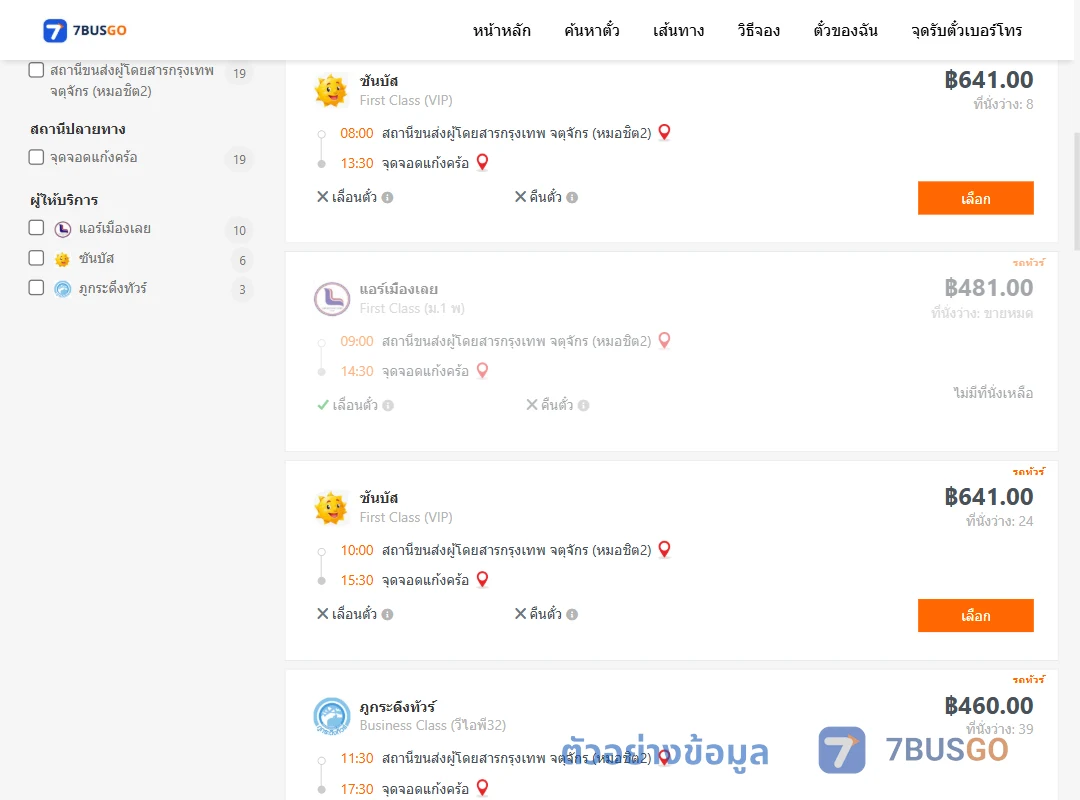
Task: Click First Class (ม.1 พ) class label
Action: pos(412,309)
